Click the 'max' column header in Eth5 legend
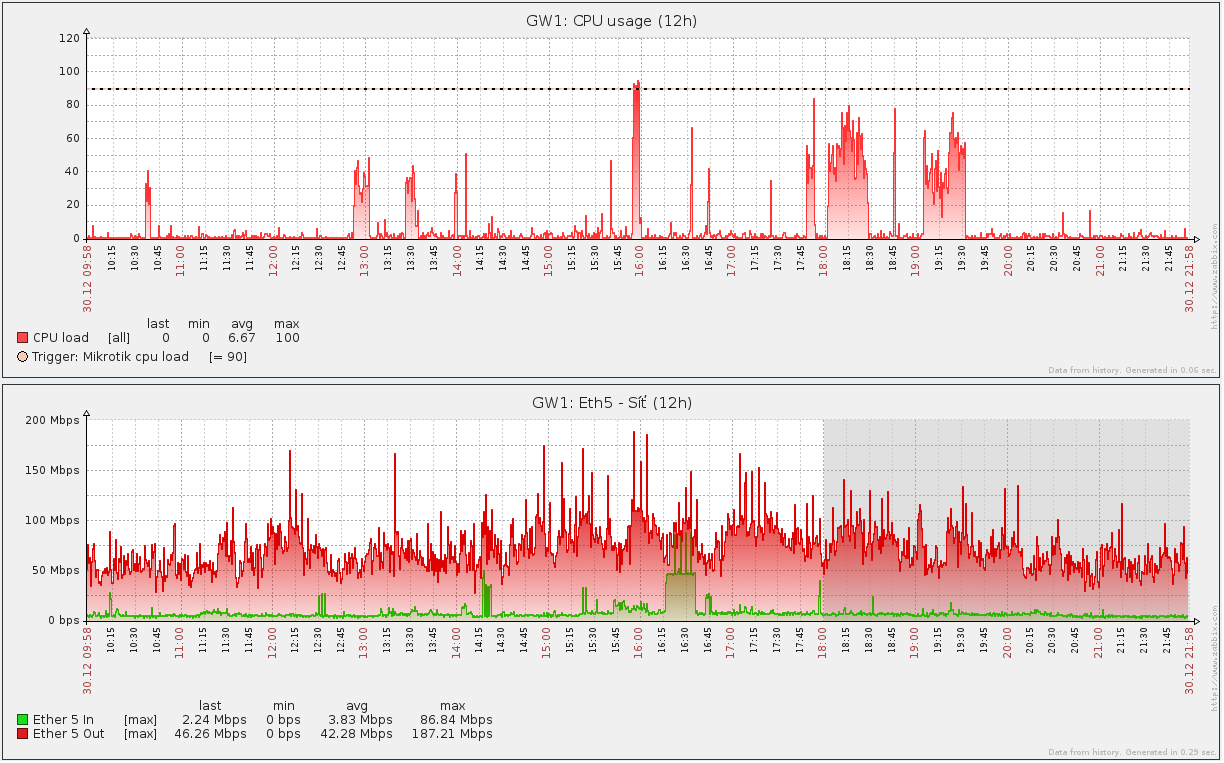 pyautogui.click(x=452, y=706)
